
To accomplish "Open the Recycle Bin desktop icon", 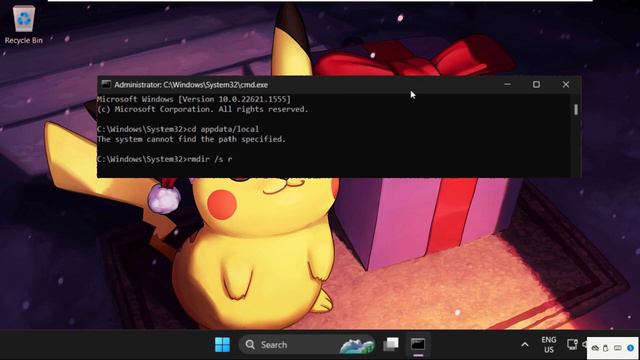I will (x=24, y=24).
